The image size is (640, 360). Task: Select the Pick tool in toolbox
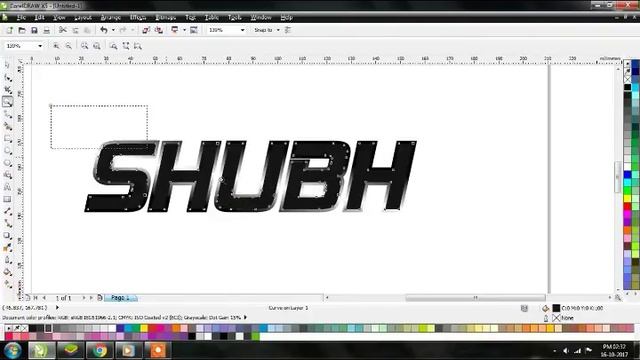point(7,65)
